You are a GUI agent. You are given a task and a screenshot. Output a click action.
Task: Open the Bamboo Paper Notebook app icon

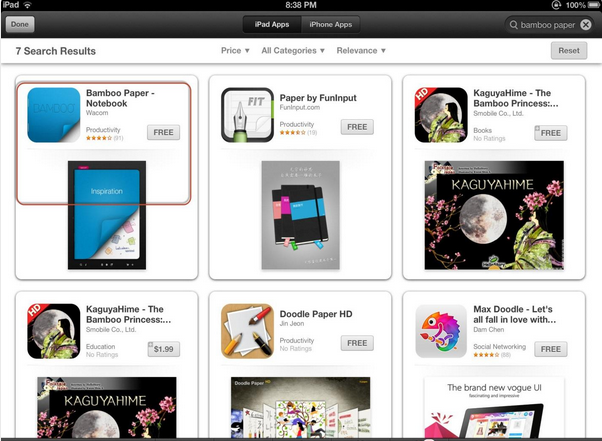[54, 115]
